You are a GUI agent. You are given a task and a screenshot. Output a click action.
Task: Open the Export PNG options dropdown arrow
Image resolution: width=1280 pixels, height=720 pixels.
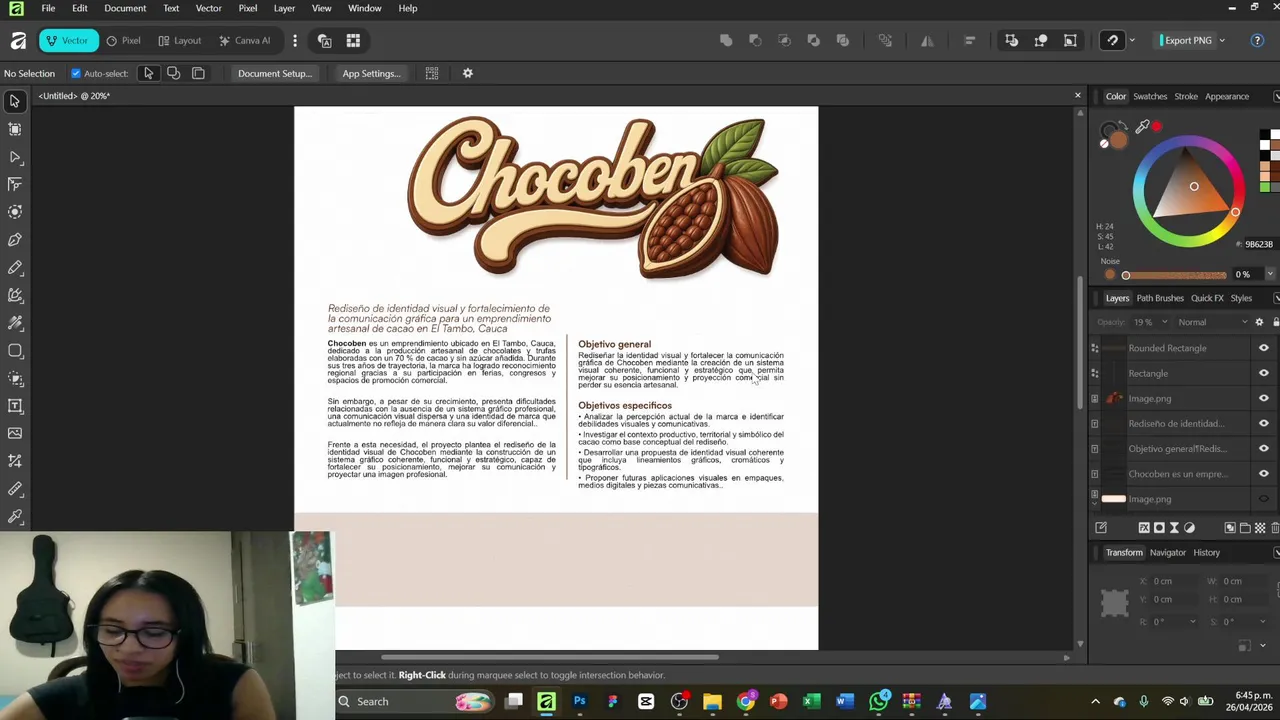pos(1222,41)
